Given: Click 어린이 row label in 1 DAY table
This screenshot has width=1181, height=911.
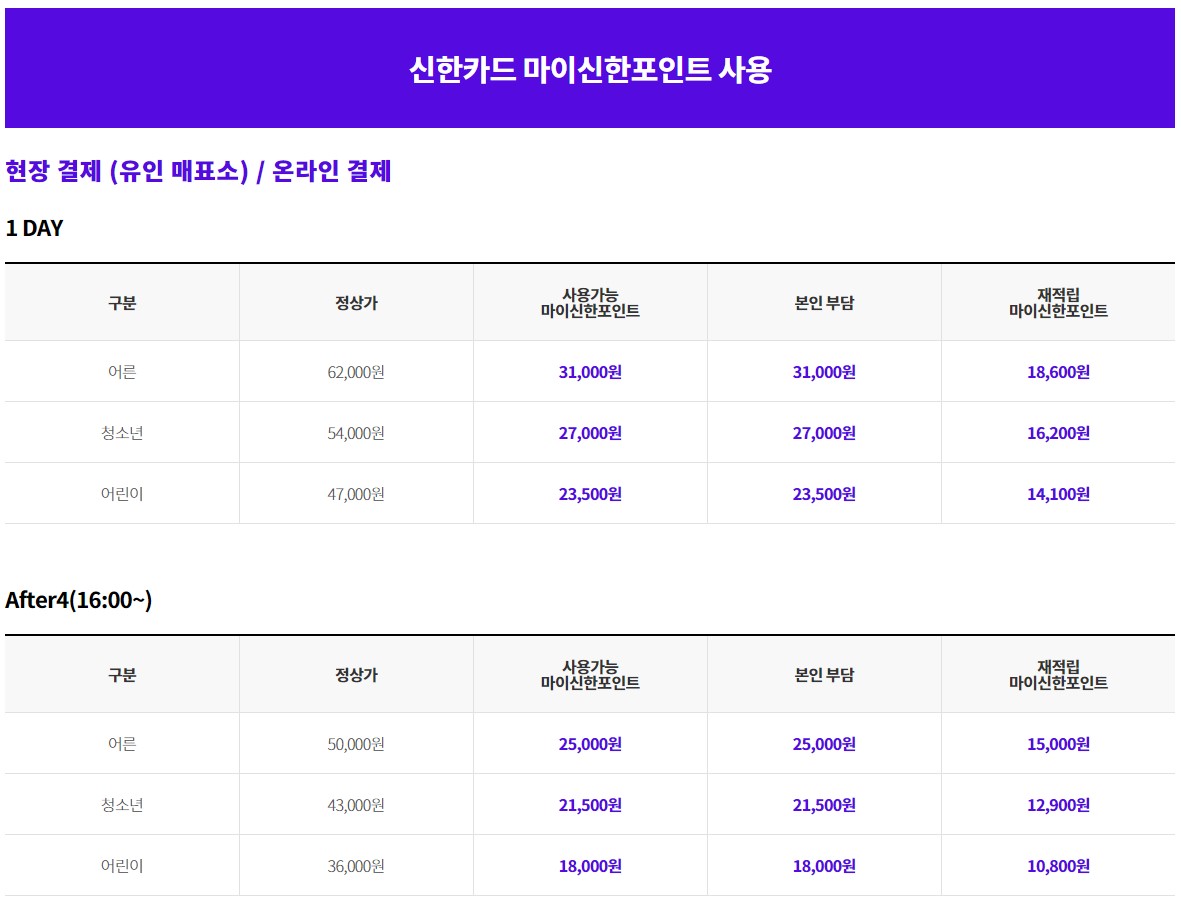Looking at the screenshot, I should click(x=122, y=494).
